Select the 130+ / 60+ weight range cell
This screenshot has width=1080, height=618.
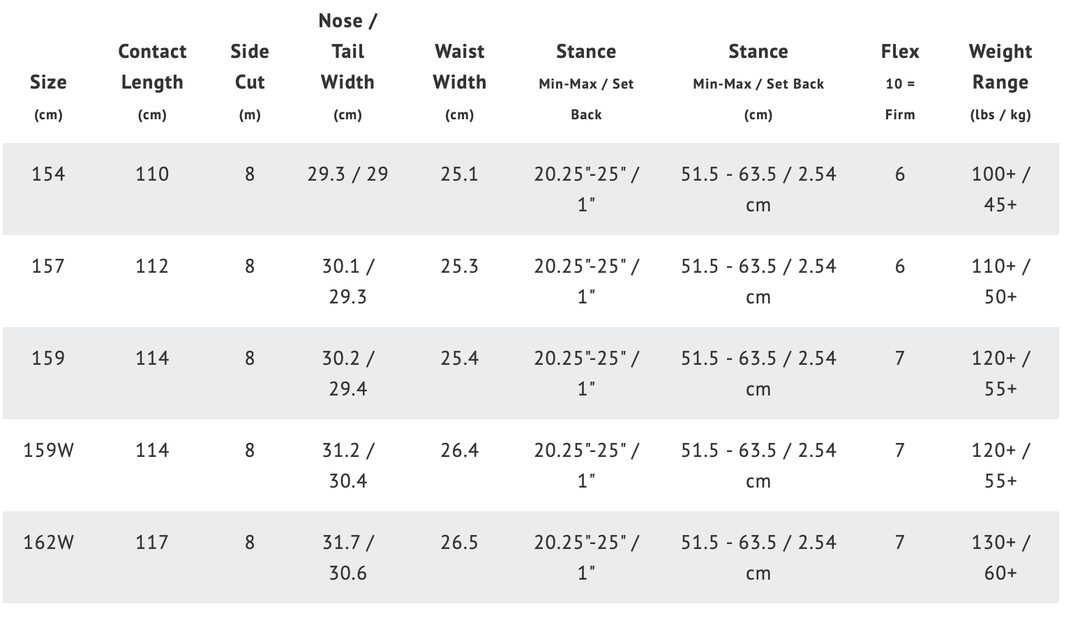coord(1000,557)
